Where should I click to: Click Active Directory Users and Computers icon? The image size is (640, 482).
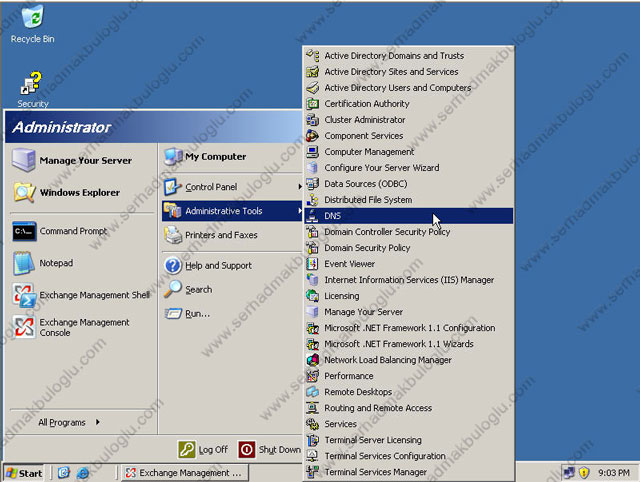point(313,88)
